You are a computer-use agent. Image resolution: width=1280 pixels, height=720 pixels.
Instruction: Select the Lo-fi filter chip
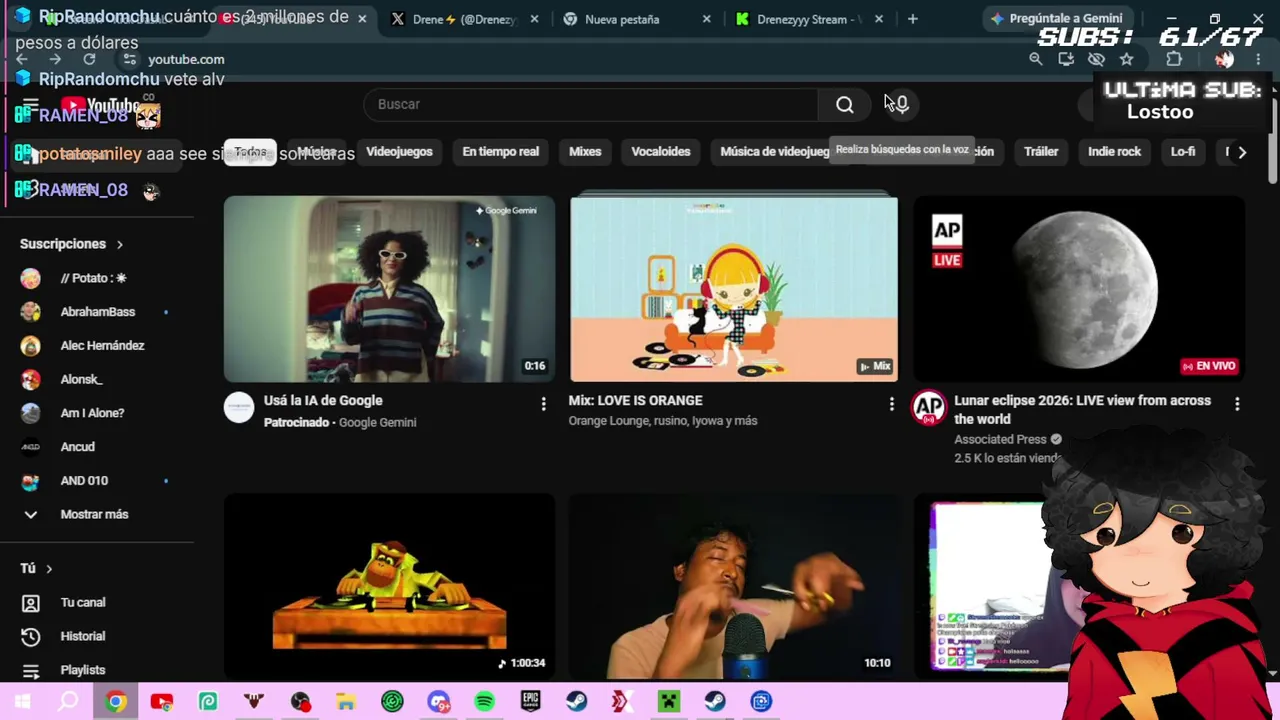pyautogui.click(x=1183, y=152)
